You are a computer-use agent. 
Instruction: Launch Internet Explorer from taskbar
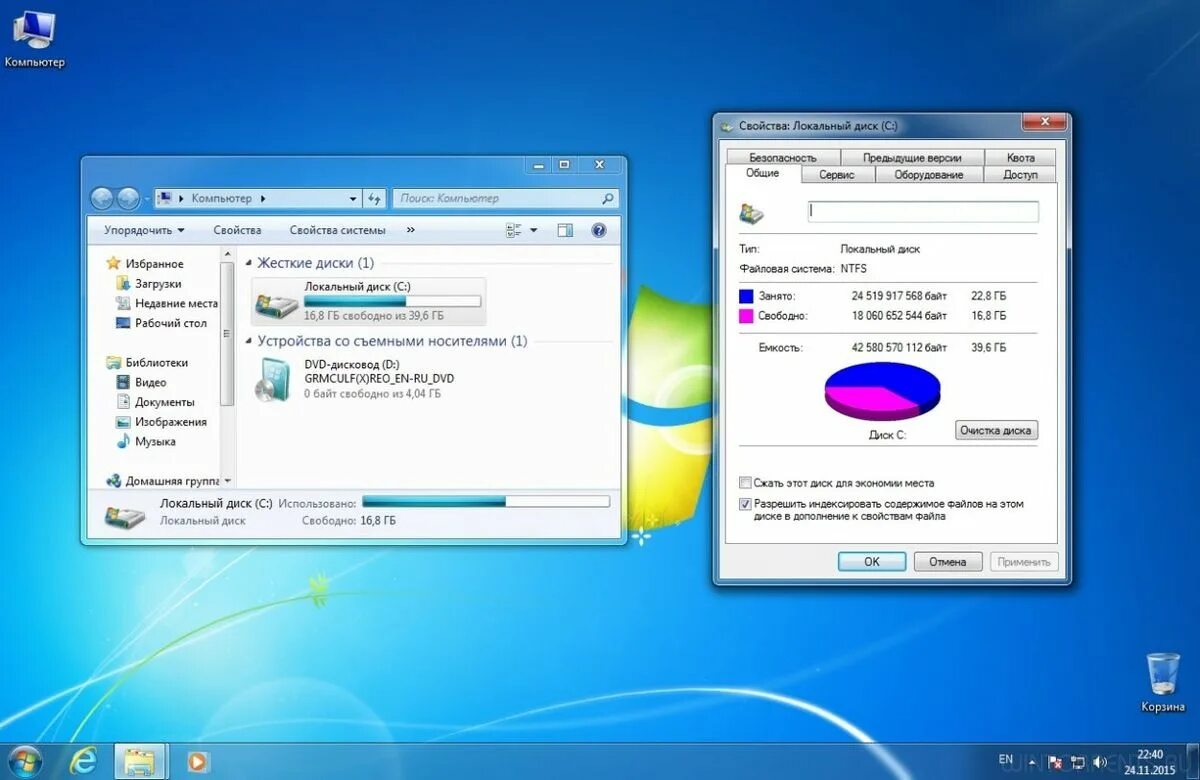click(85, 762)
